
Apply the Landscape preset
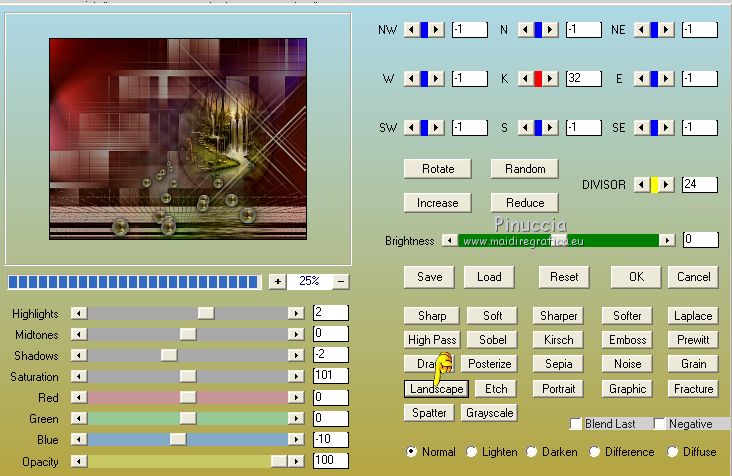[436, 389]
